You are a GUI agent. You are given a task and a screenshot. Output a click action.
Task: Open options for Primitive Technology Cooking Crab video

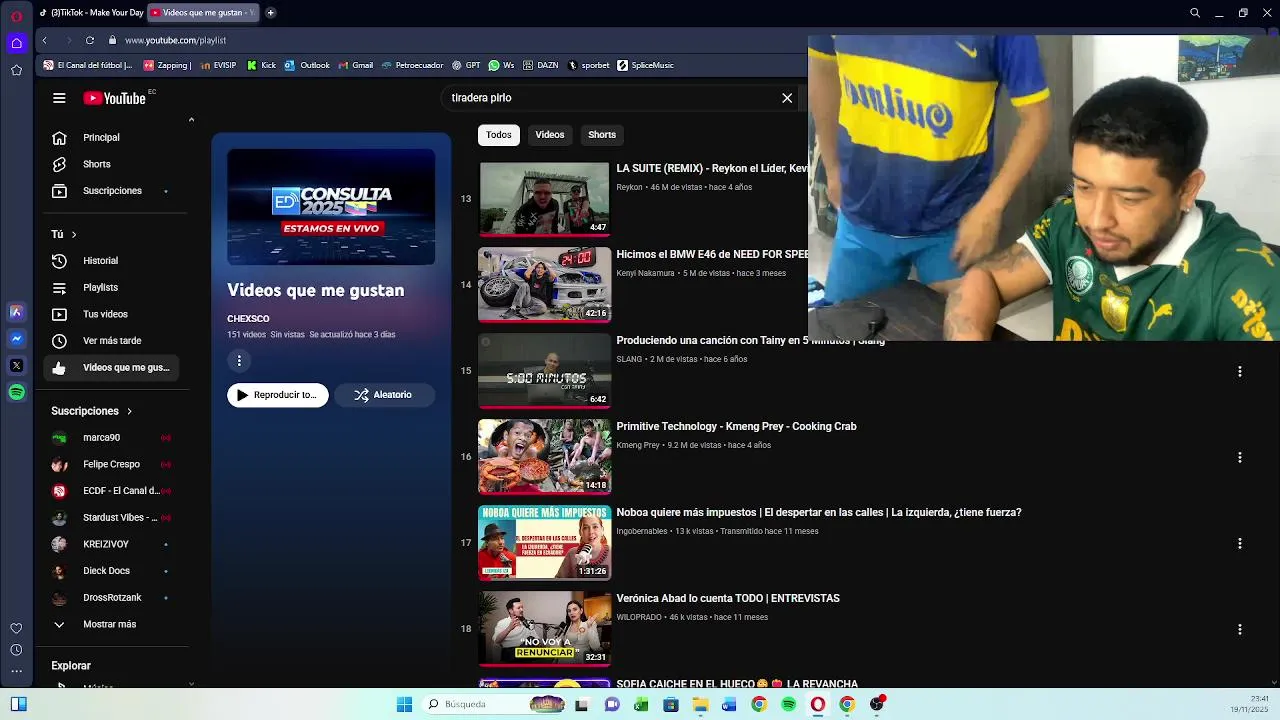coord(1239,457)
